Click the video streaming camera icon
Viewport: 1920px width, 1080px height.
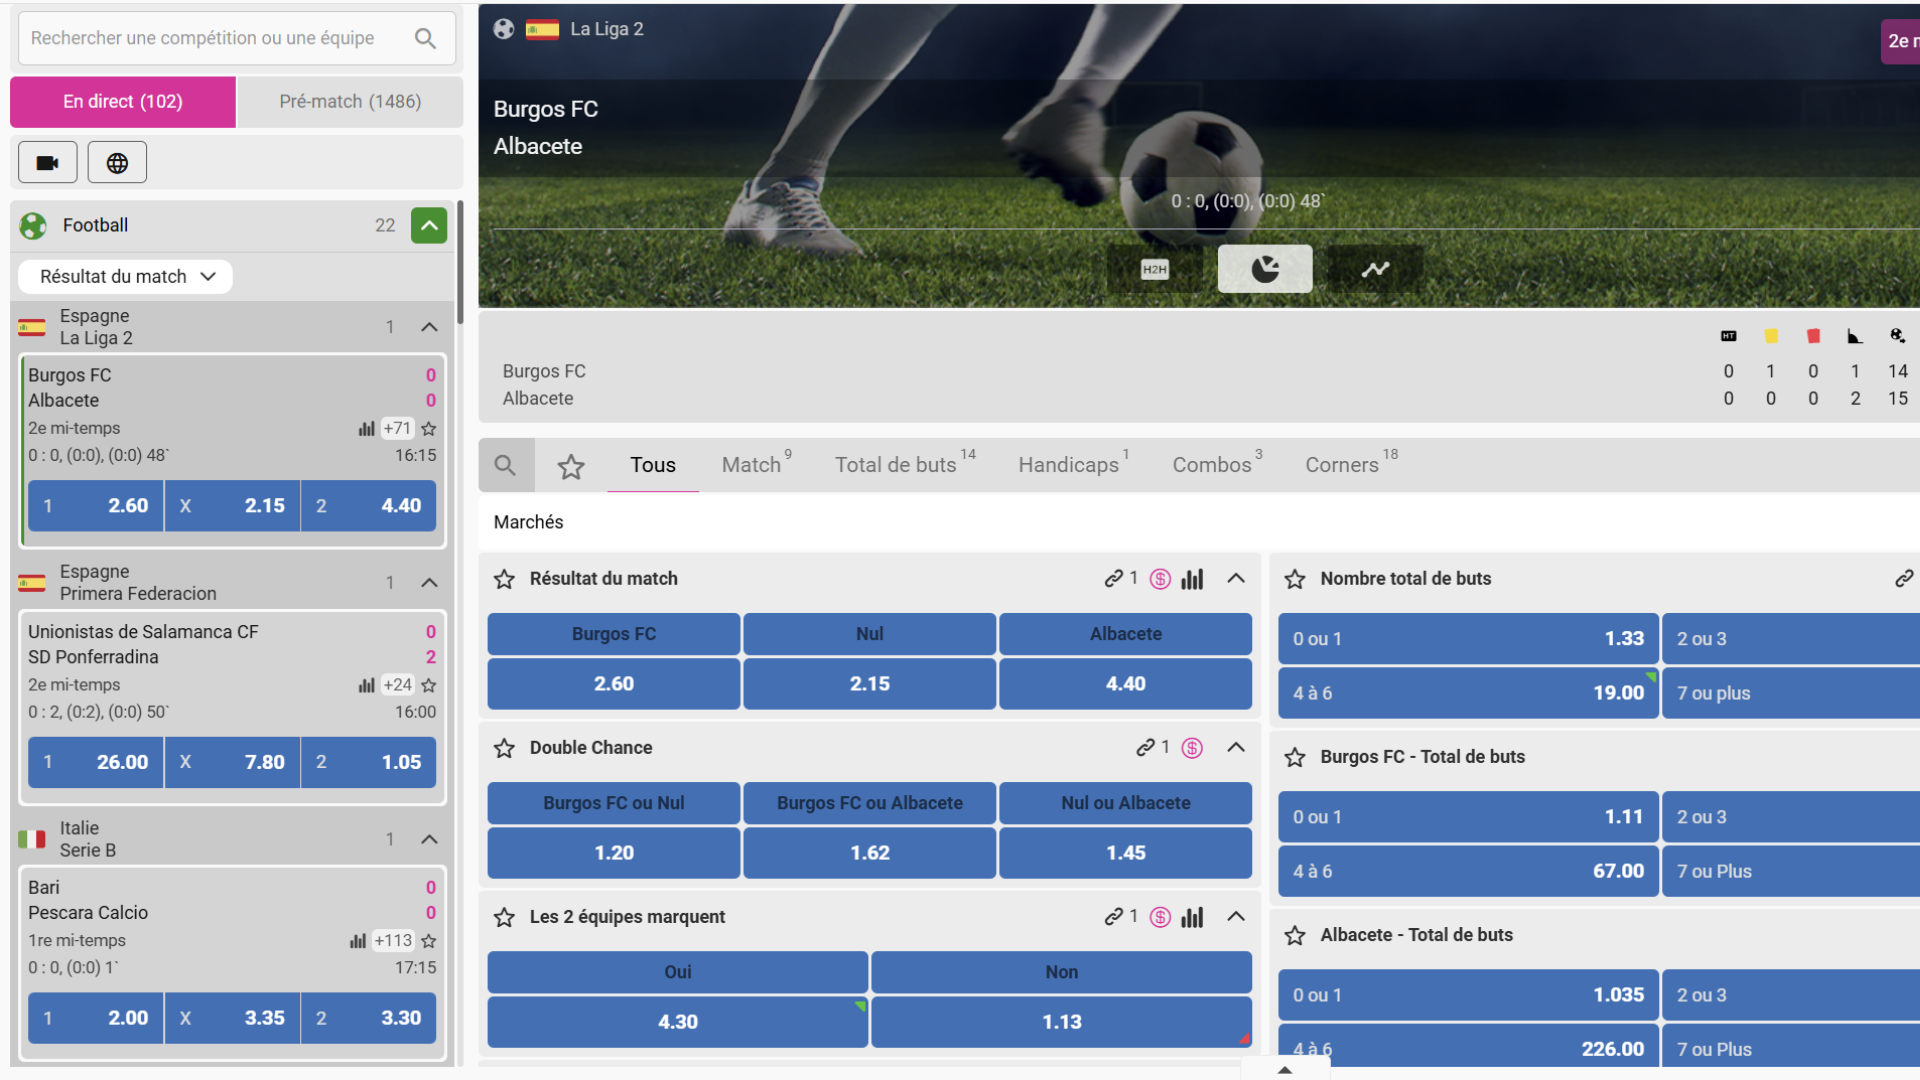tap(47, 163)
